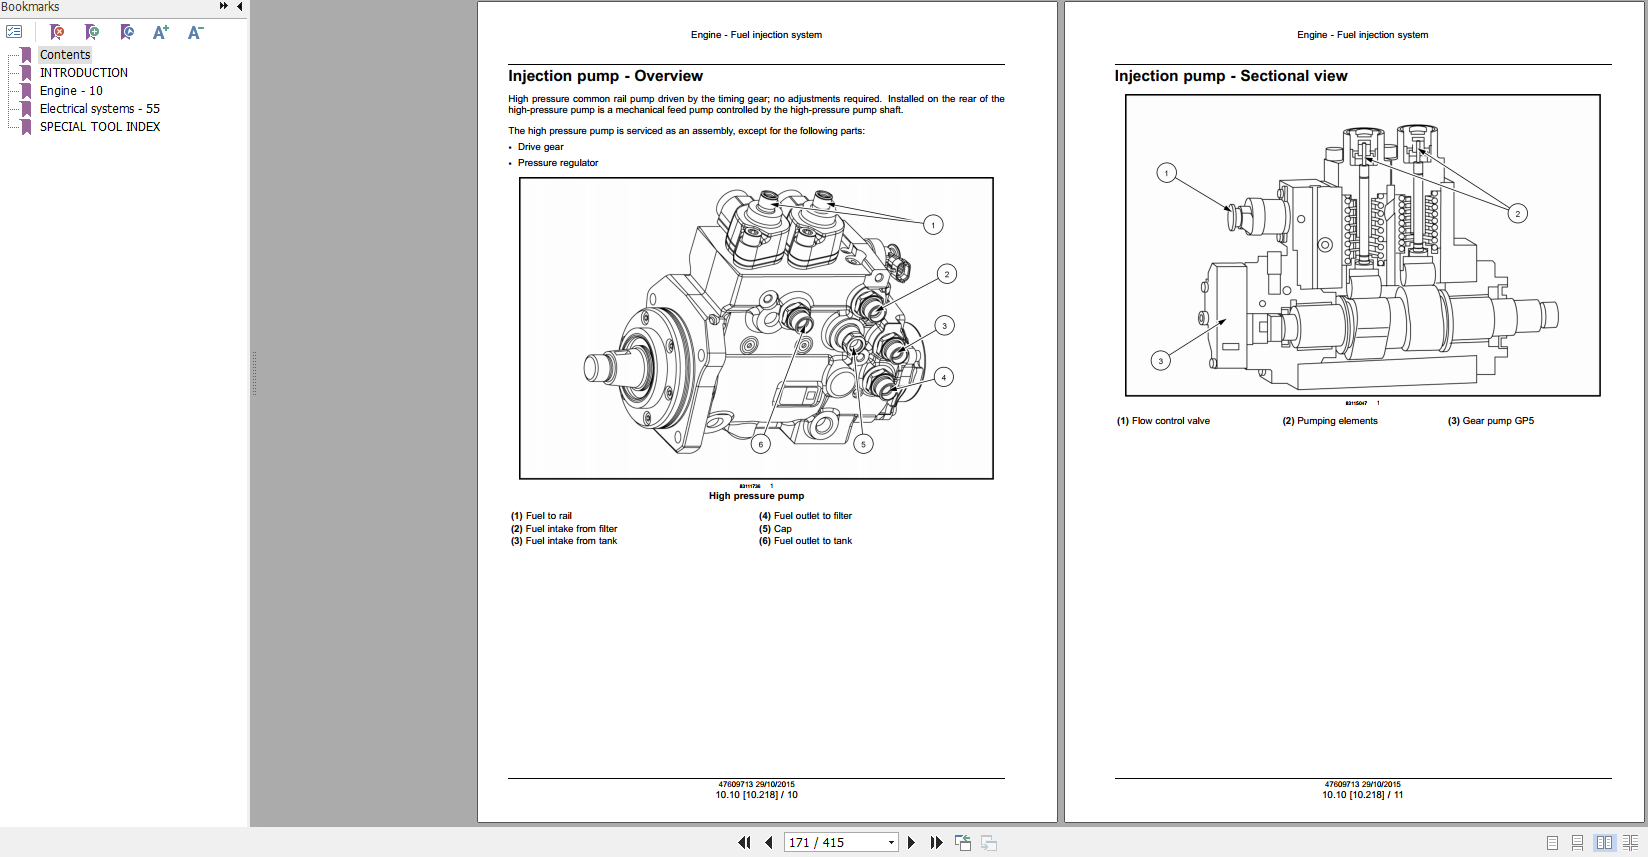1648x857 pixels.
Task: Decrease bookmark text size with A-
Action: pyautogui.click(x=195, y=32)
